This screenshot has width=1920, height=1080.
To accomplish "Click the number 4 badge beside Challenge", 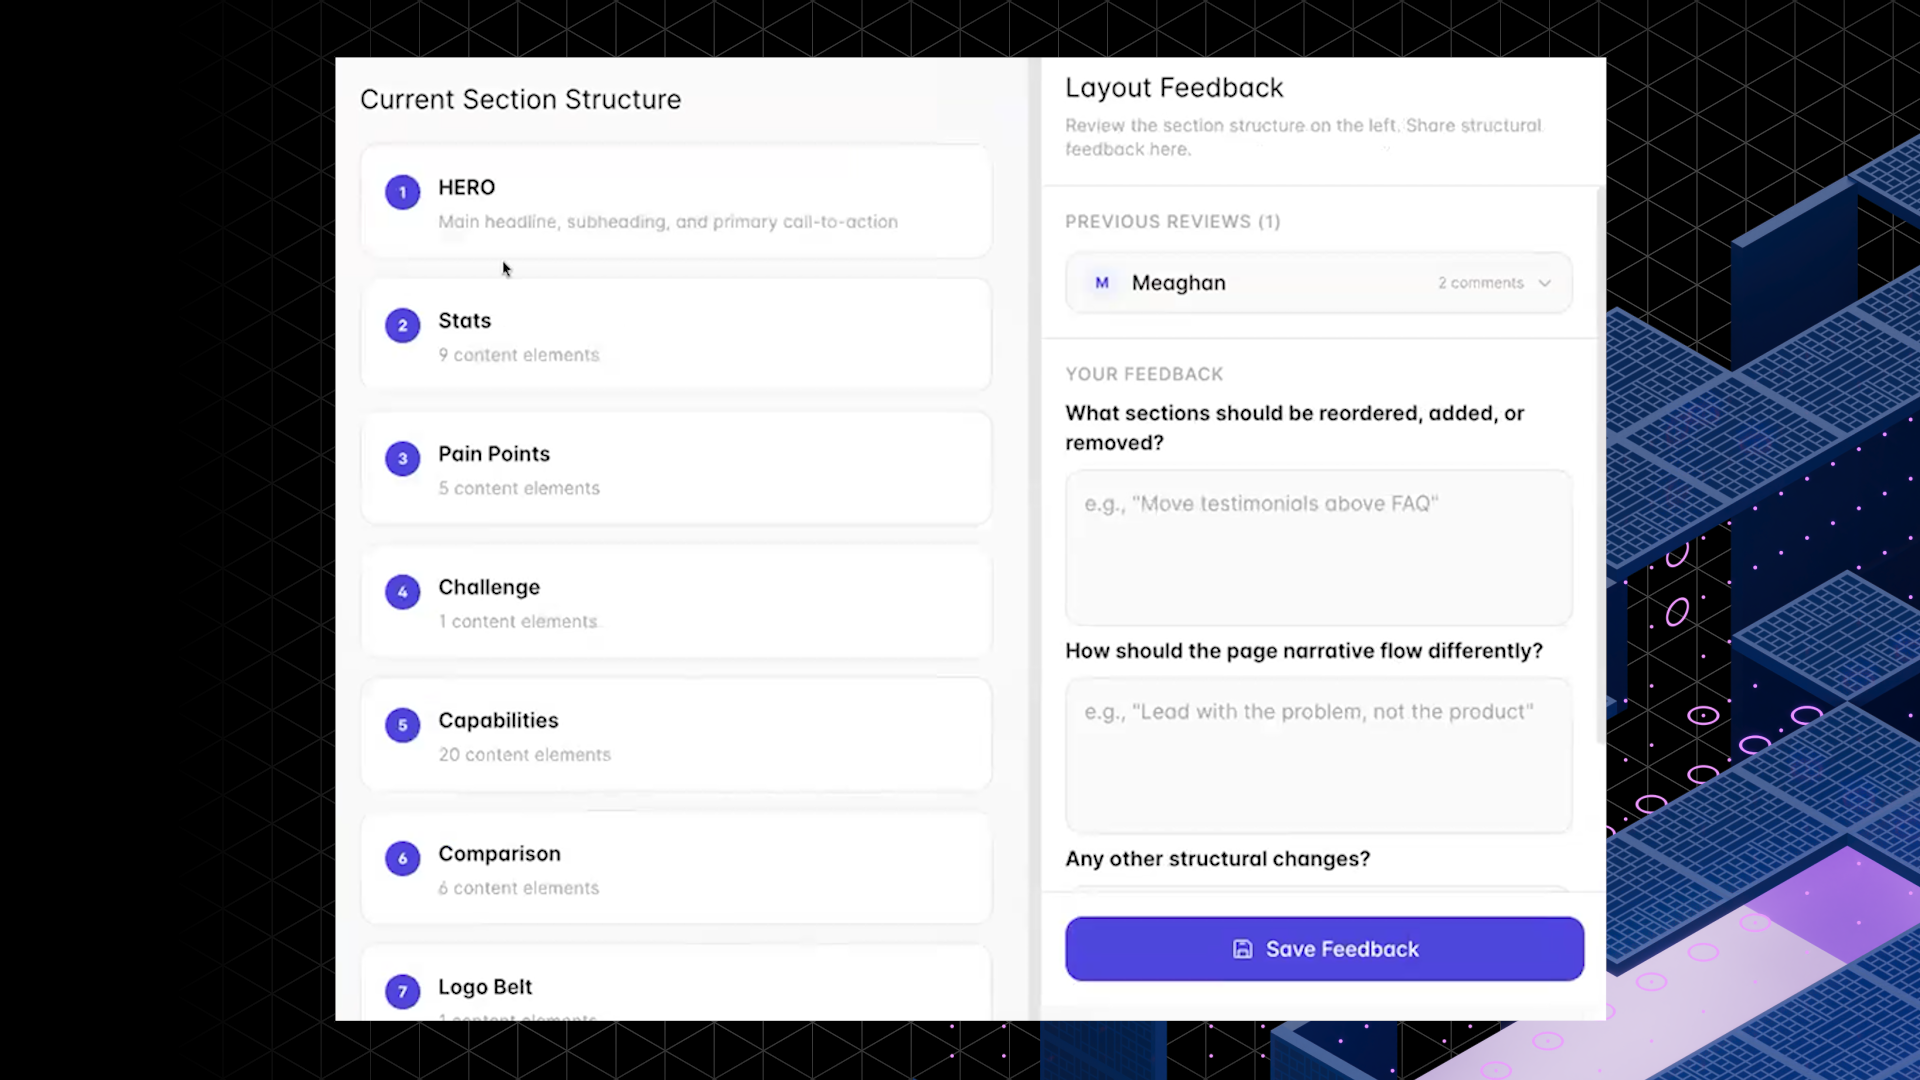I will [402, 591].
